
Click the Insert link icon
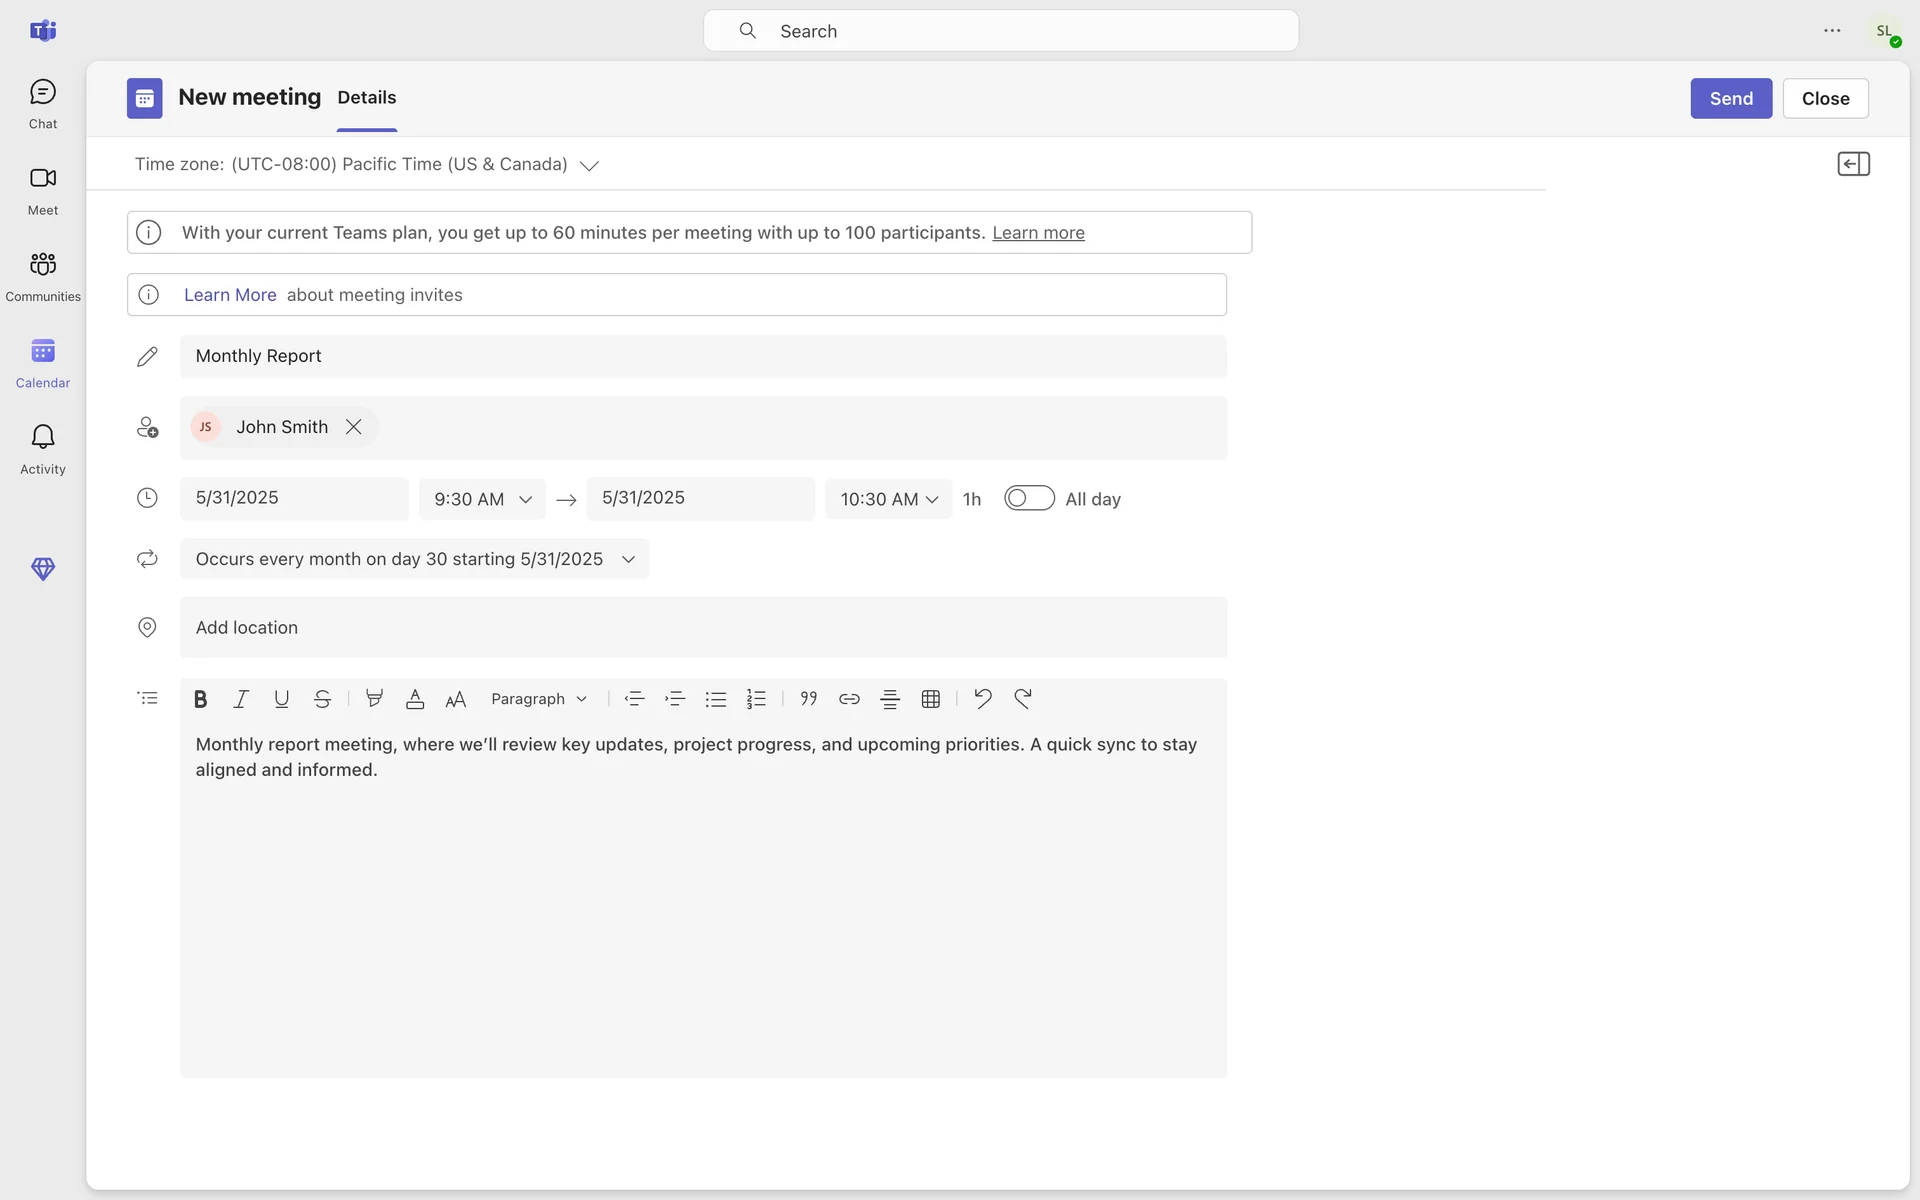point(849,699)
